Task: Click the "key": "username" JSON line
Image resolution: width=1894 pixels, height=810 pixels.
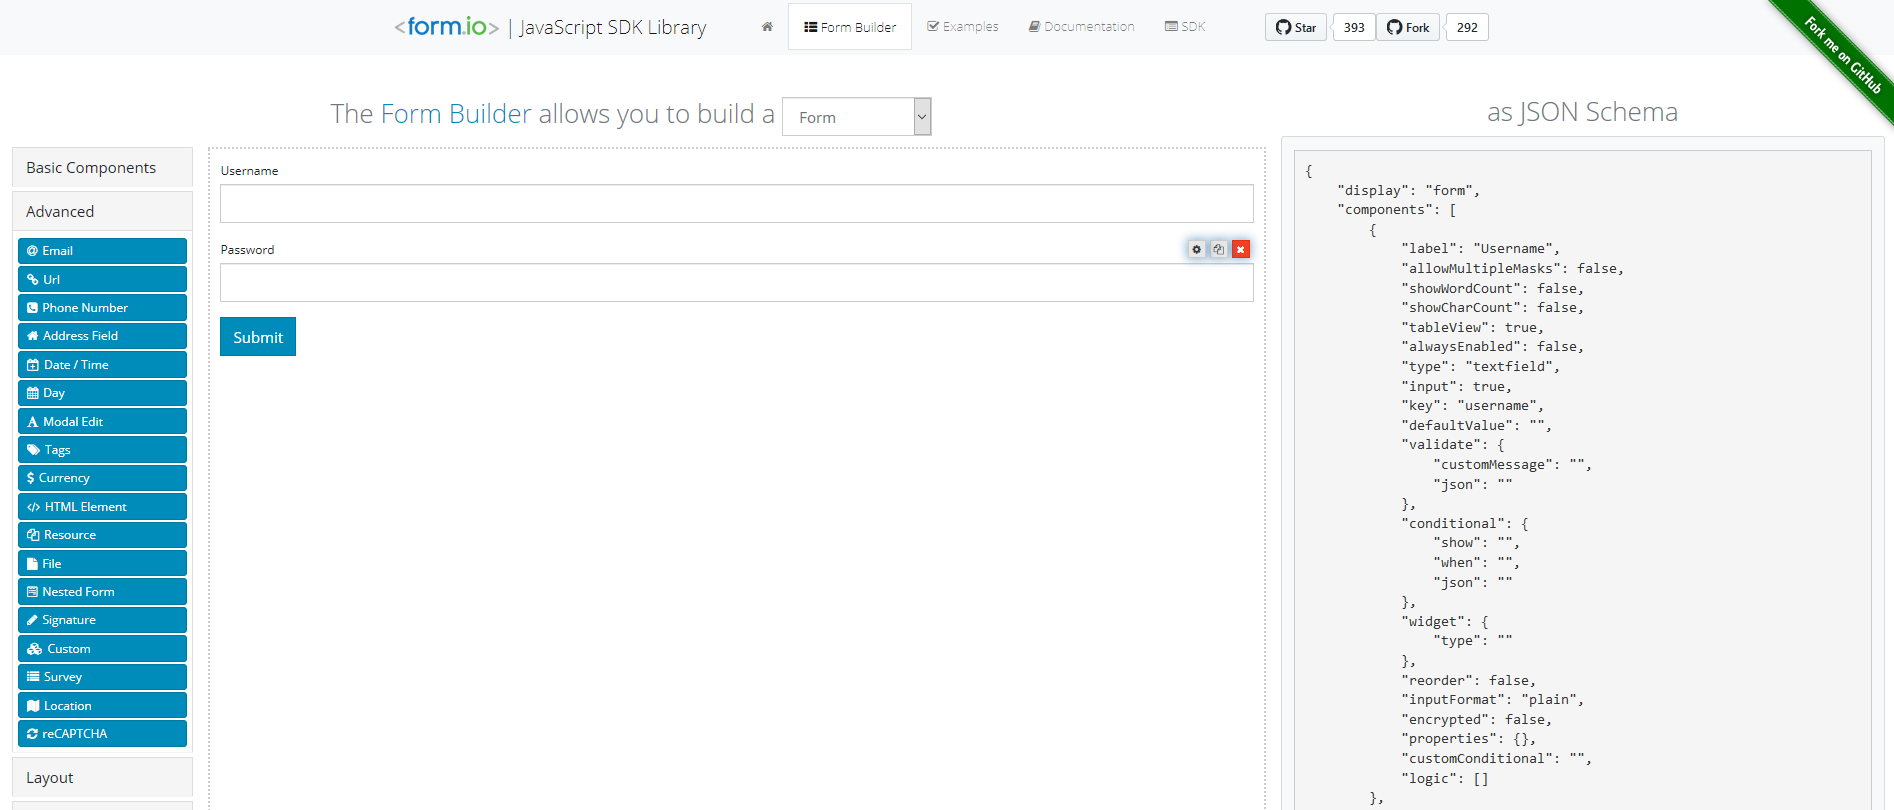Action: pos(1472,406)
